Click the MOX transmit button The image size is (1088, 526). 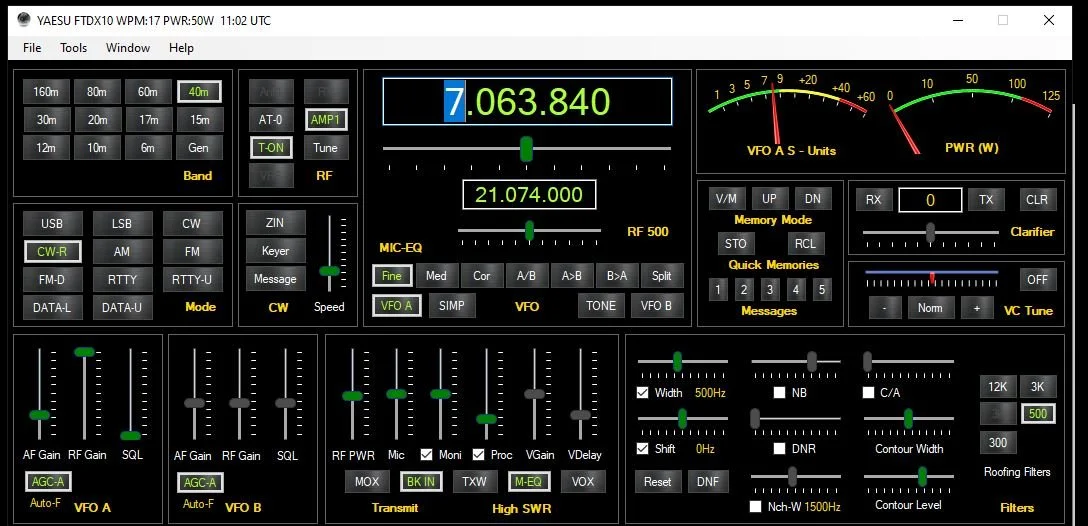(x=367, y=482)
